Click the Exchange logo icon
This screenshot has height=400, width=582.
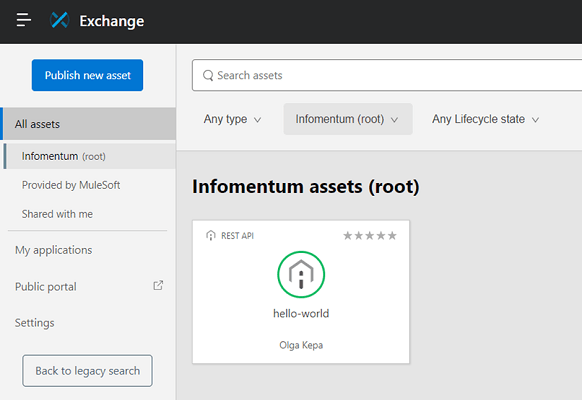(x=60, y=20)
